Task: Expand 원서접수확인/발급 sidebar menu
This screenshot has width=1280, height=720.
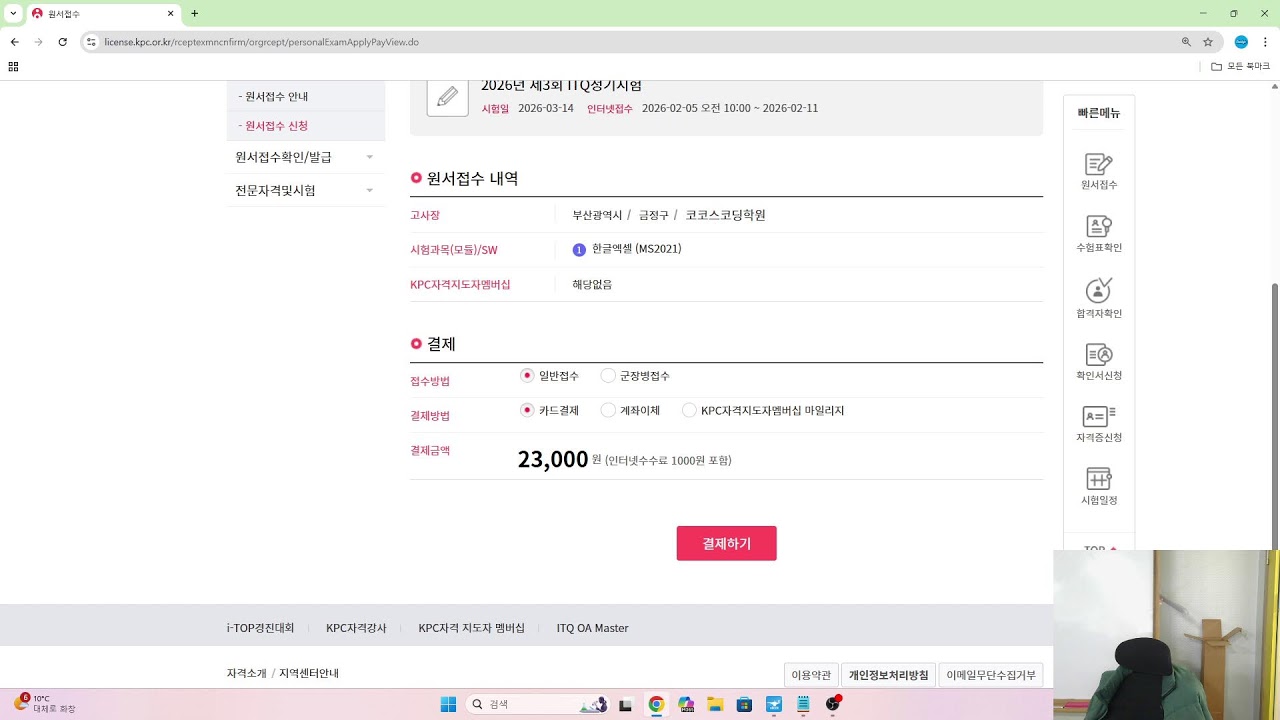Action: tap(305, 157)
